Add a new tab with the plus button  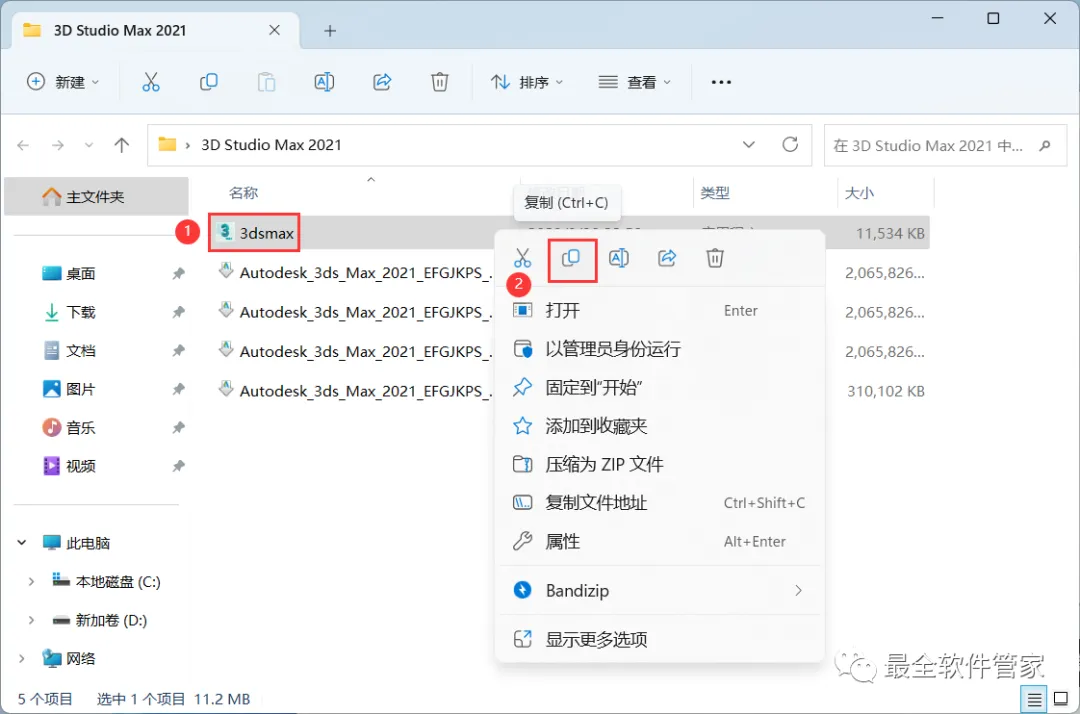click(x=330, y=31)
